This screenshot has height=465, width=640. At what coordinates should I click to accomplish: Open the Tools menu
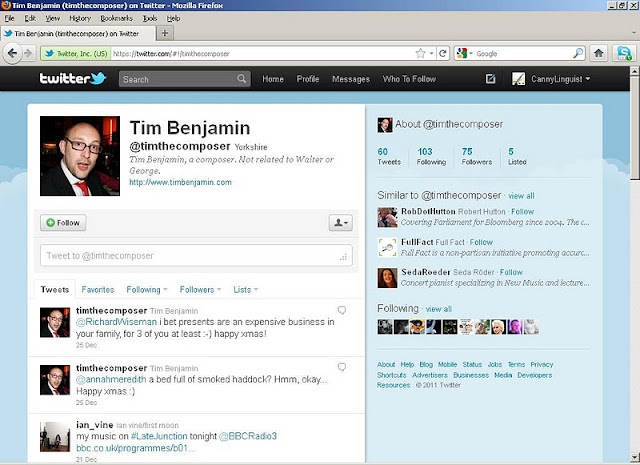tap(150, 18)
